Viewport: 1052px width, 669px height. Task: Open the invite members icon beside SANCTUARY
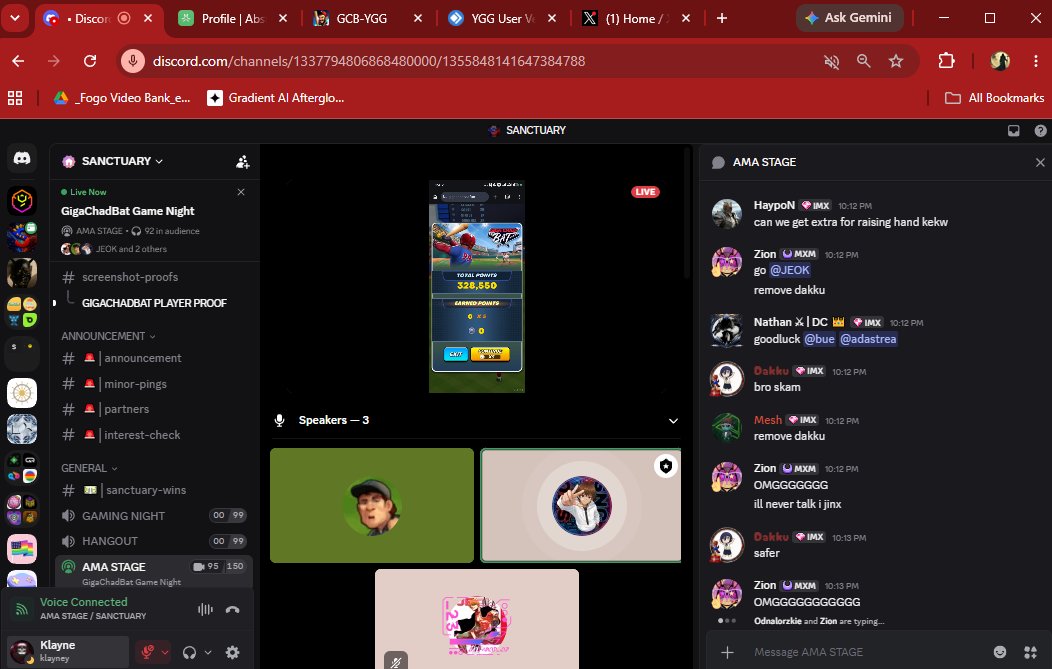[243, 162]
